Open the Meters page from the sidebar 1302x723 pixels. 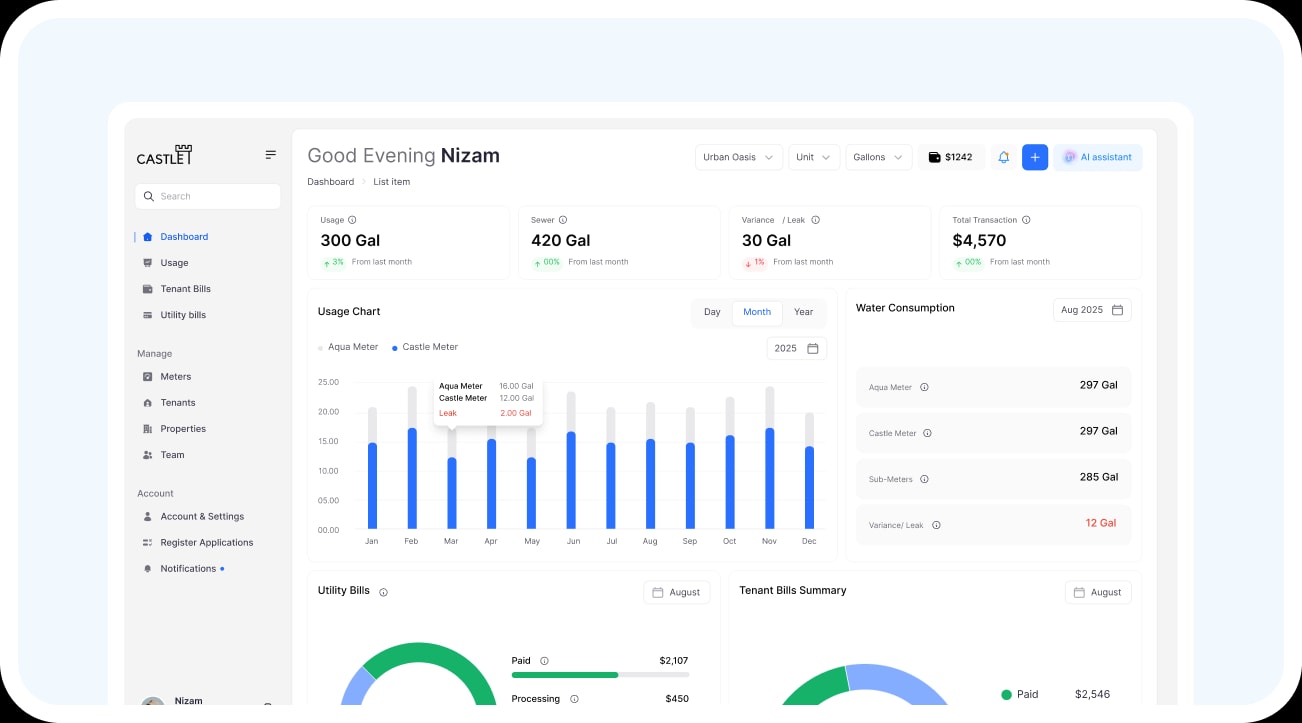coord(175,377)
